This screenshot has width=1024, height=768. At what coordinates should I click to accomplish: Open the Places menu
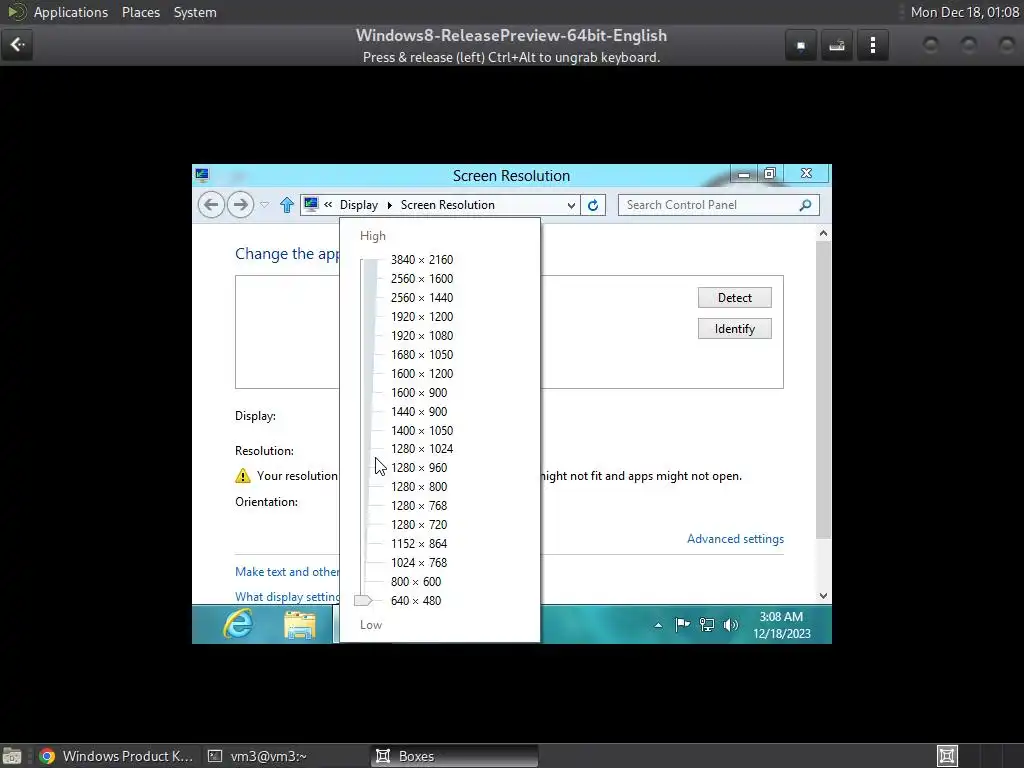click(140, 12)
